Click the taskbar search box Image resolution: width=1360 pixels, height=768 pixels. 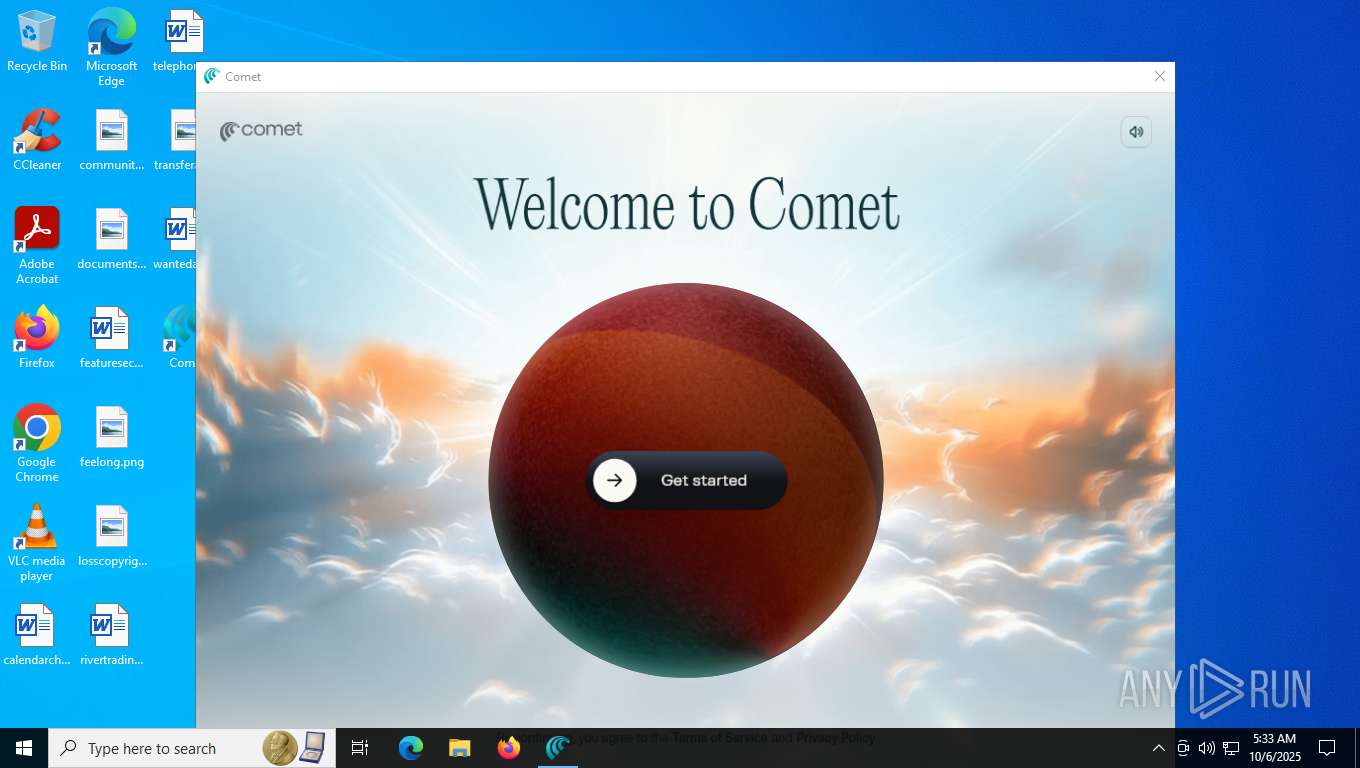click(x=192, y=748)
